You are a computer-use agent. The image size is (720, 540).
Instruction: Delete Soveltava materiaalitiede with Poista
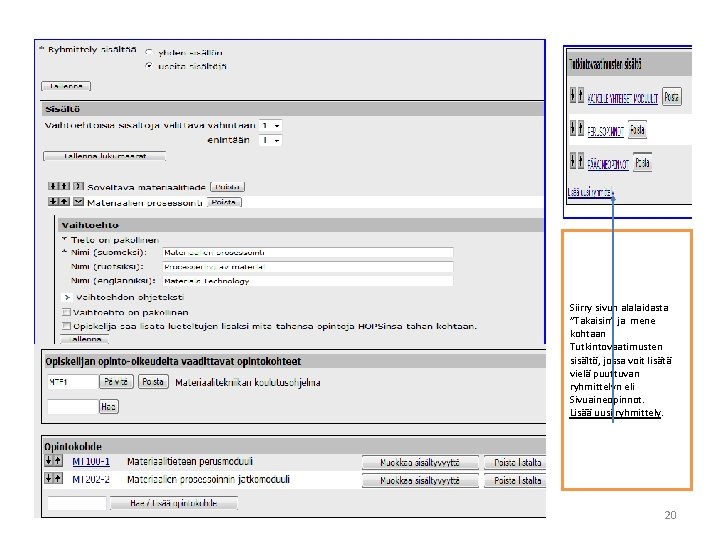[228, 187]
